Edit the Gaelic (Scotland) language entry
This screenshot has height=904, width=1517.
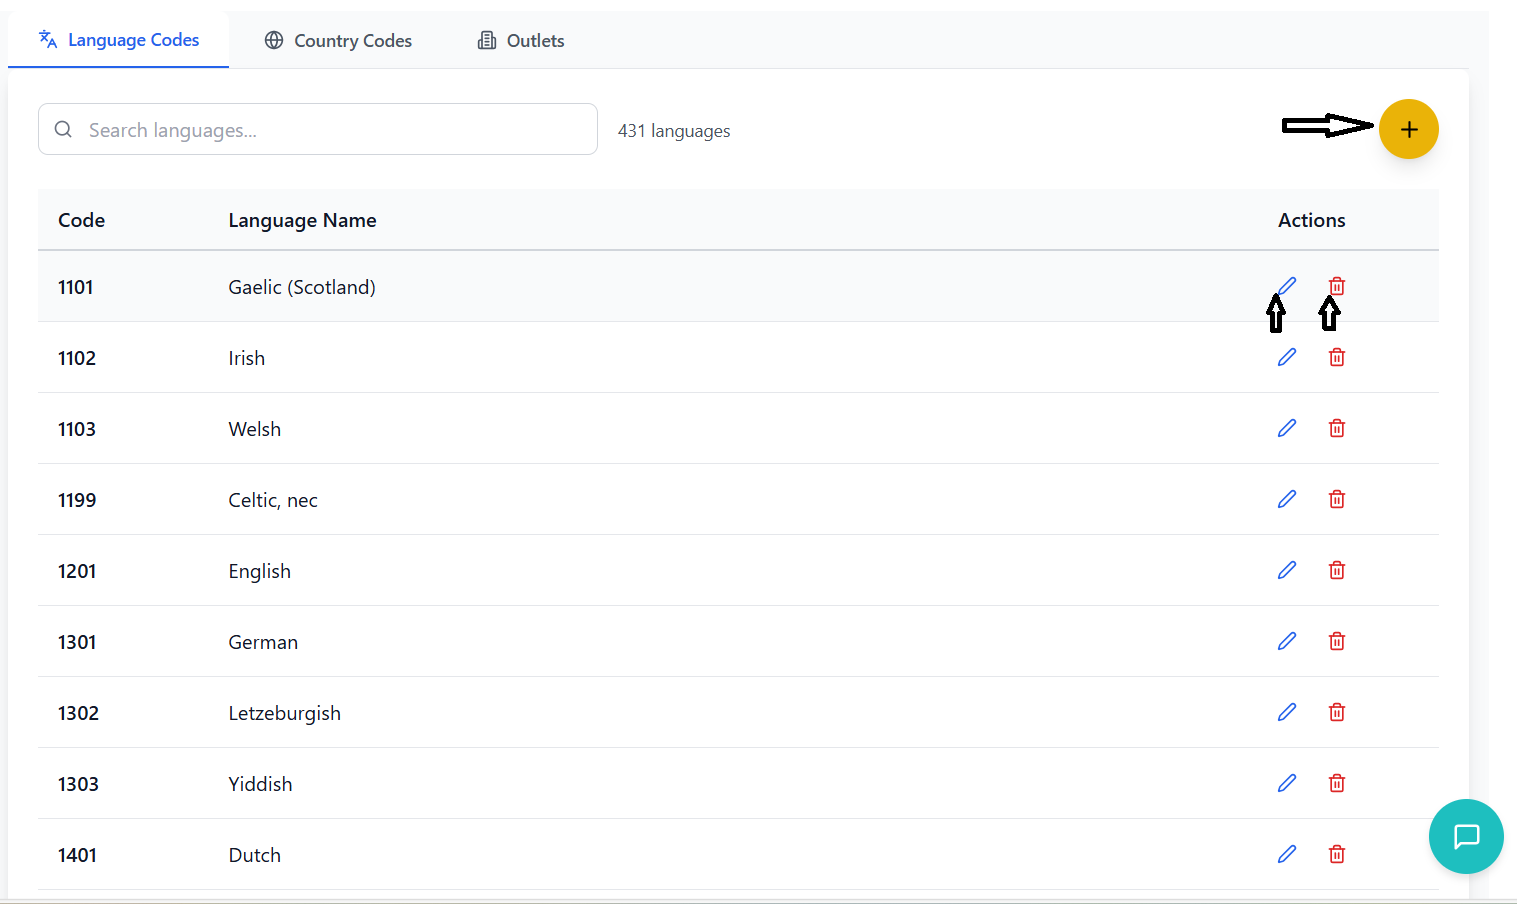point(1287,286)
